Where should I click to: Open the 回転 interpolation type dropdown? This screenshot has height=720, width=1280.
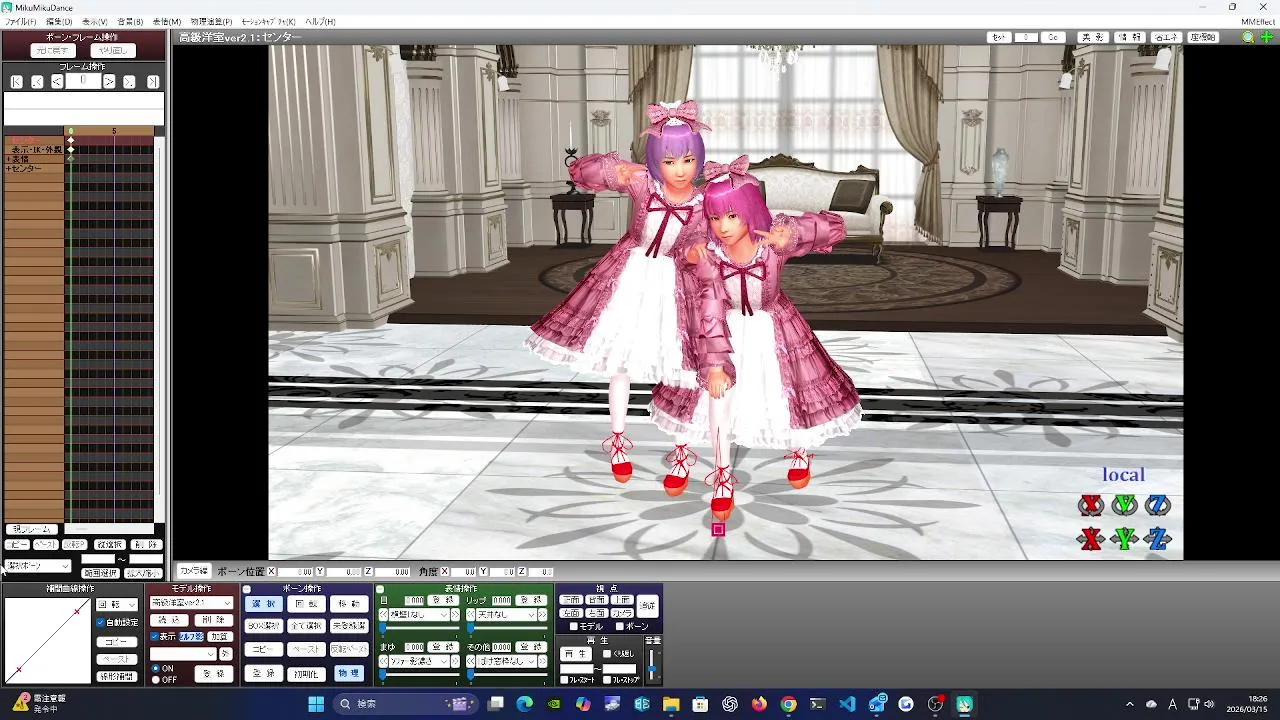(x=117, y=604)
